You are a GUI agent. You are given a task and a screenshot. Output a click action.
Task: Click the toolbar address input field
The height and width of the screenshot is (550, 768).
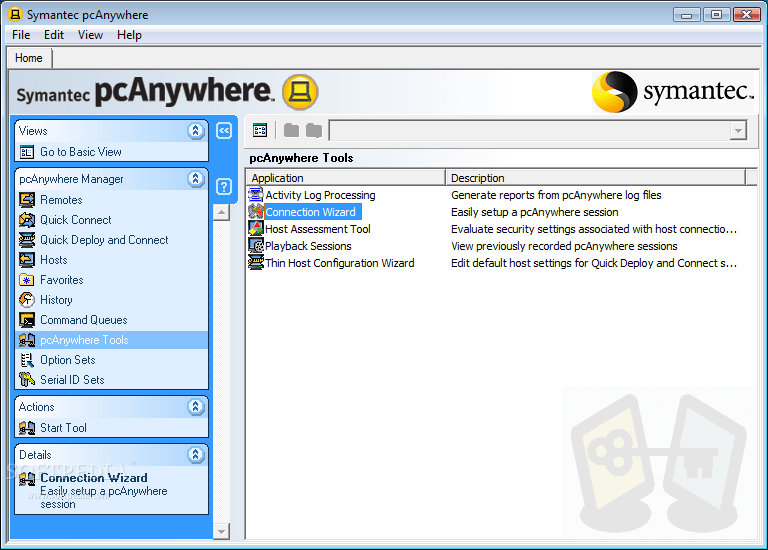pos(529,131)
